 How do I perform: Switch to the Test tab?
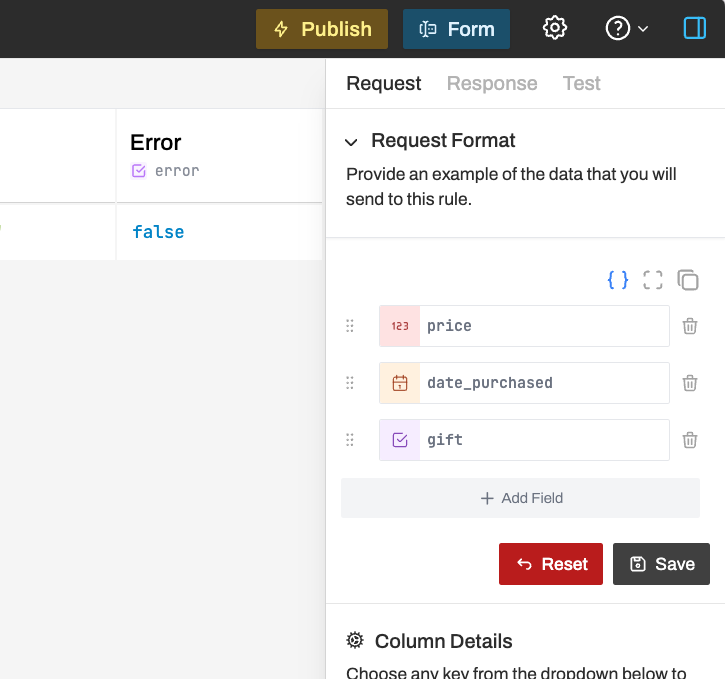[x=581, y=84]
